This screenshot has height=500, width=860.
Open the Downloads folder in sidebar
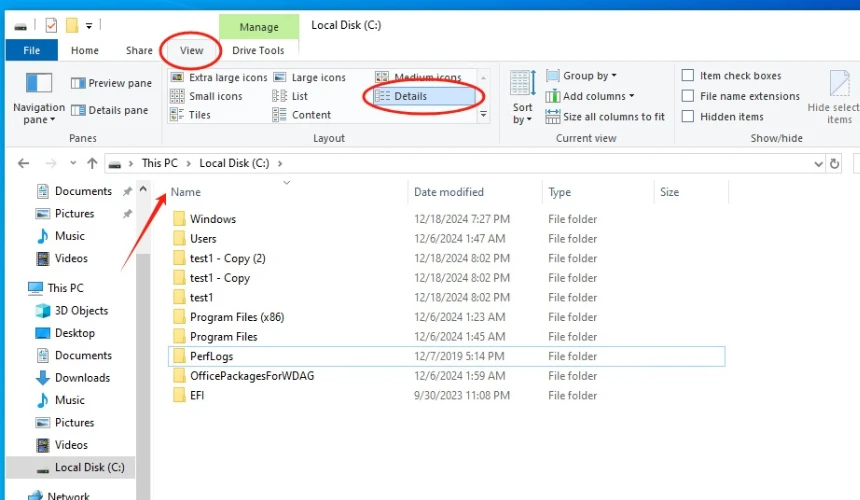tap(82, 378)
